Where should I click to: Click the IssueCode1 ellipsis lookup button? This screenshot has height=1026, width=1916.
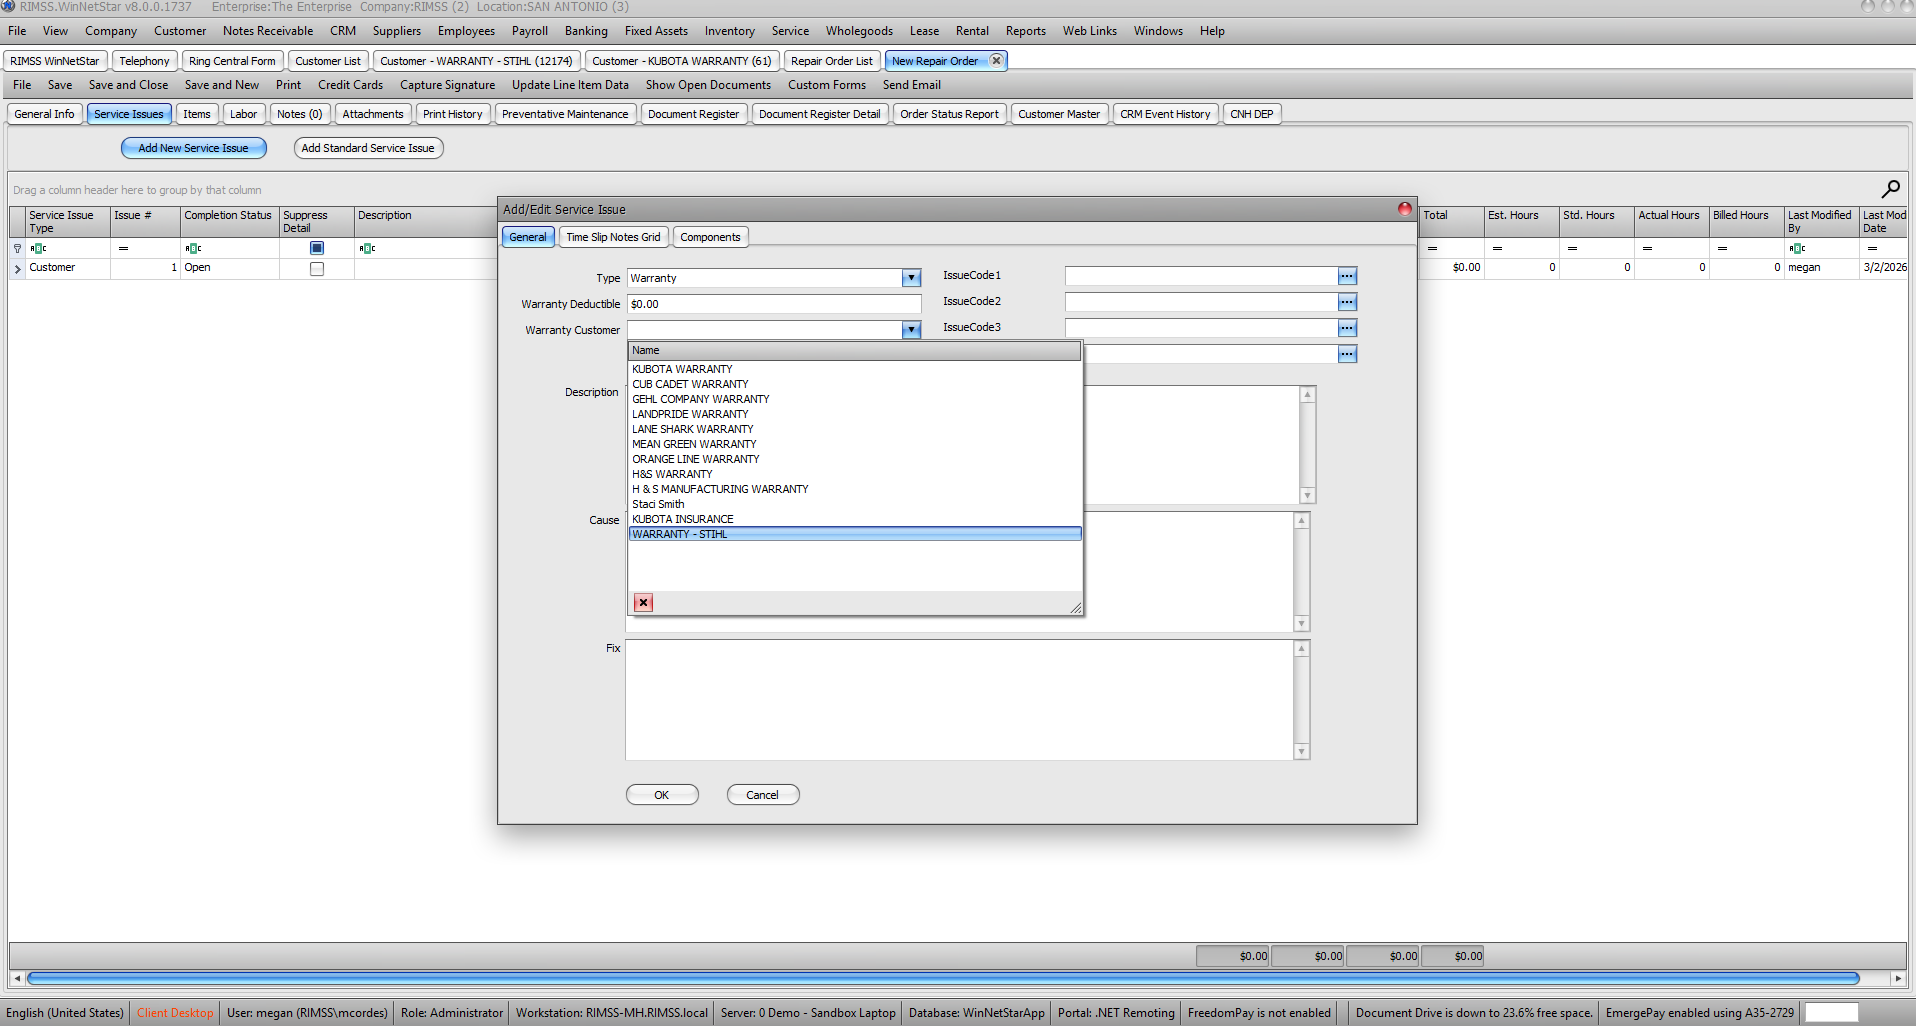point(1347,276)
